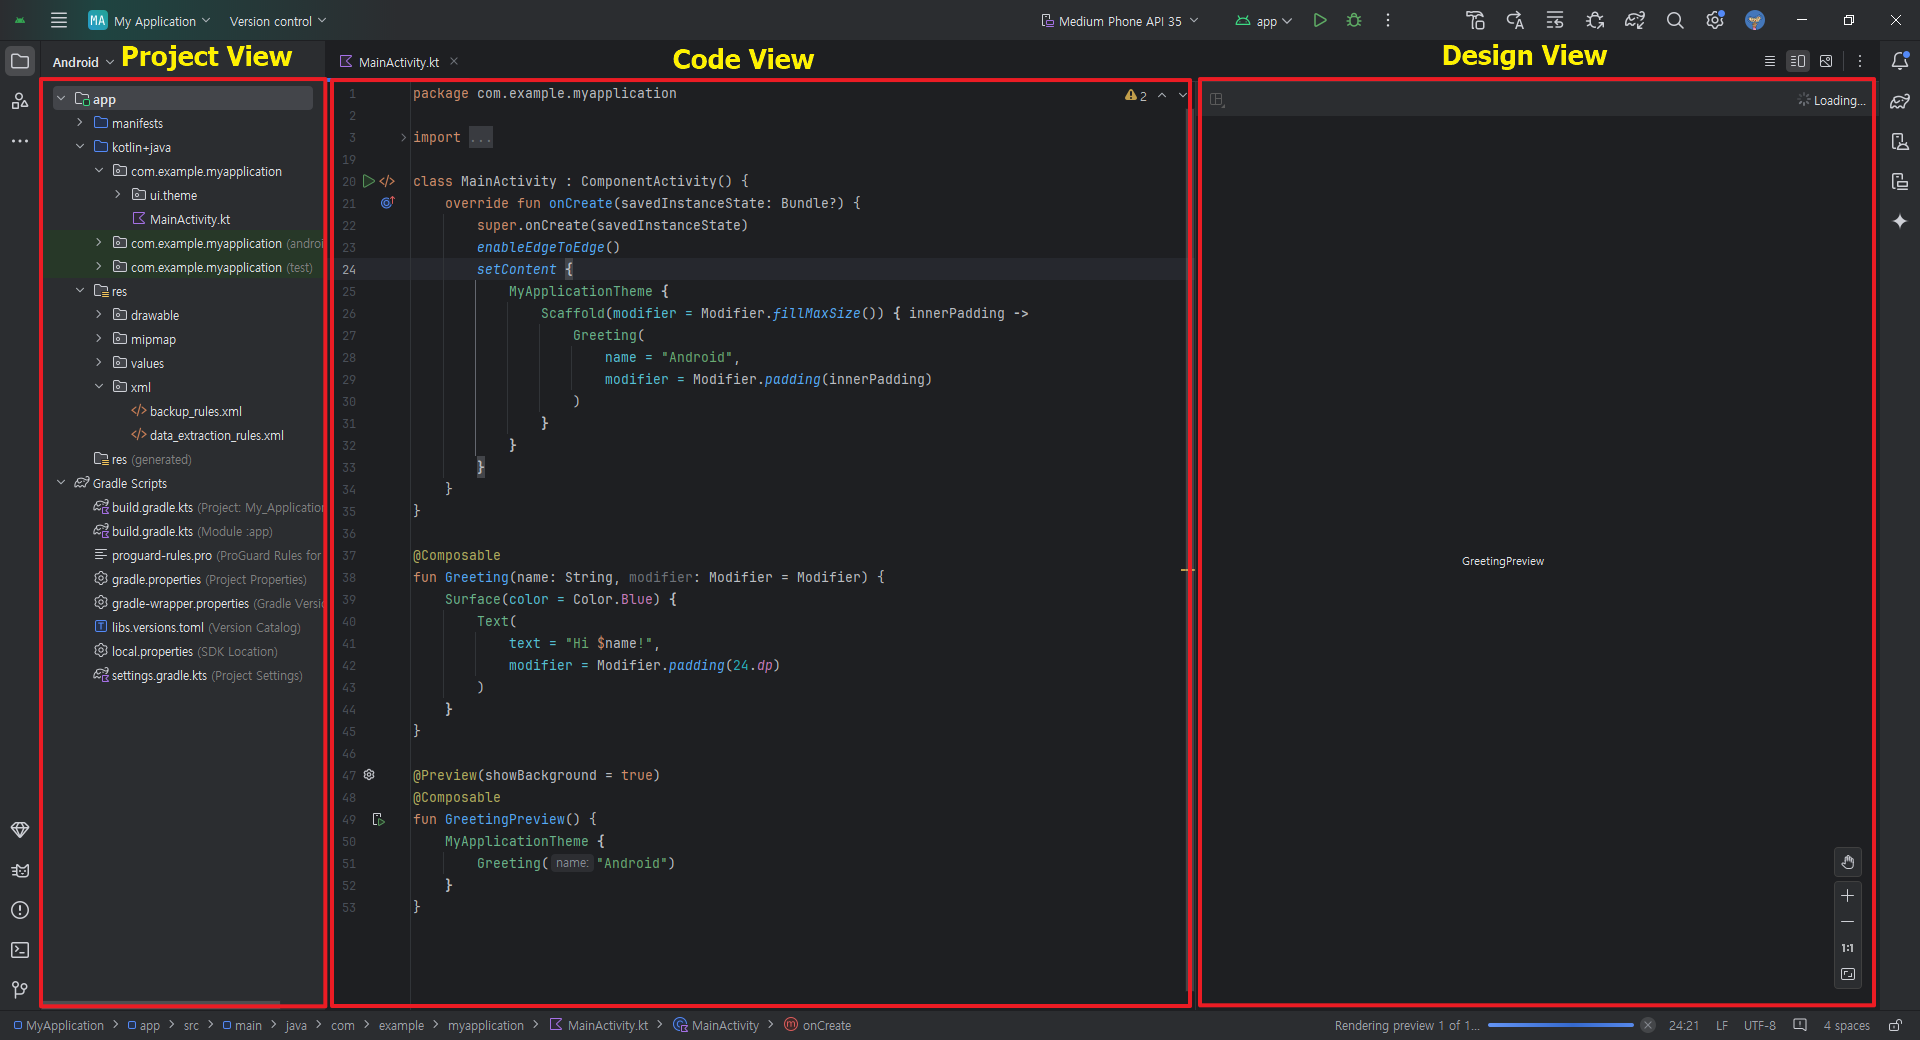Expand the drawable folder
Image resolution: width=1920 pixels, height=1040 pixels.
click(99, 315)
